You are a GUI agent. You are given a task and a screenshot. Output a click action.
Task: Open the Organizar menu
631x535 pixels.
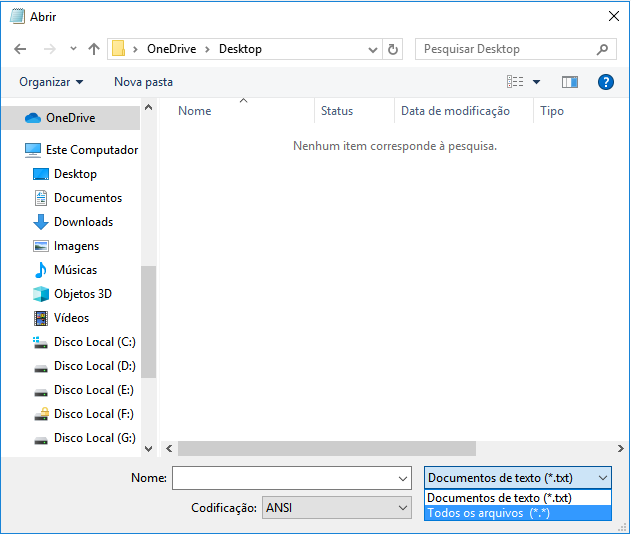click(51, 82)
